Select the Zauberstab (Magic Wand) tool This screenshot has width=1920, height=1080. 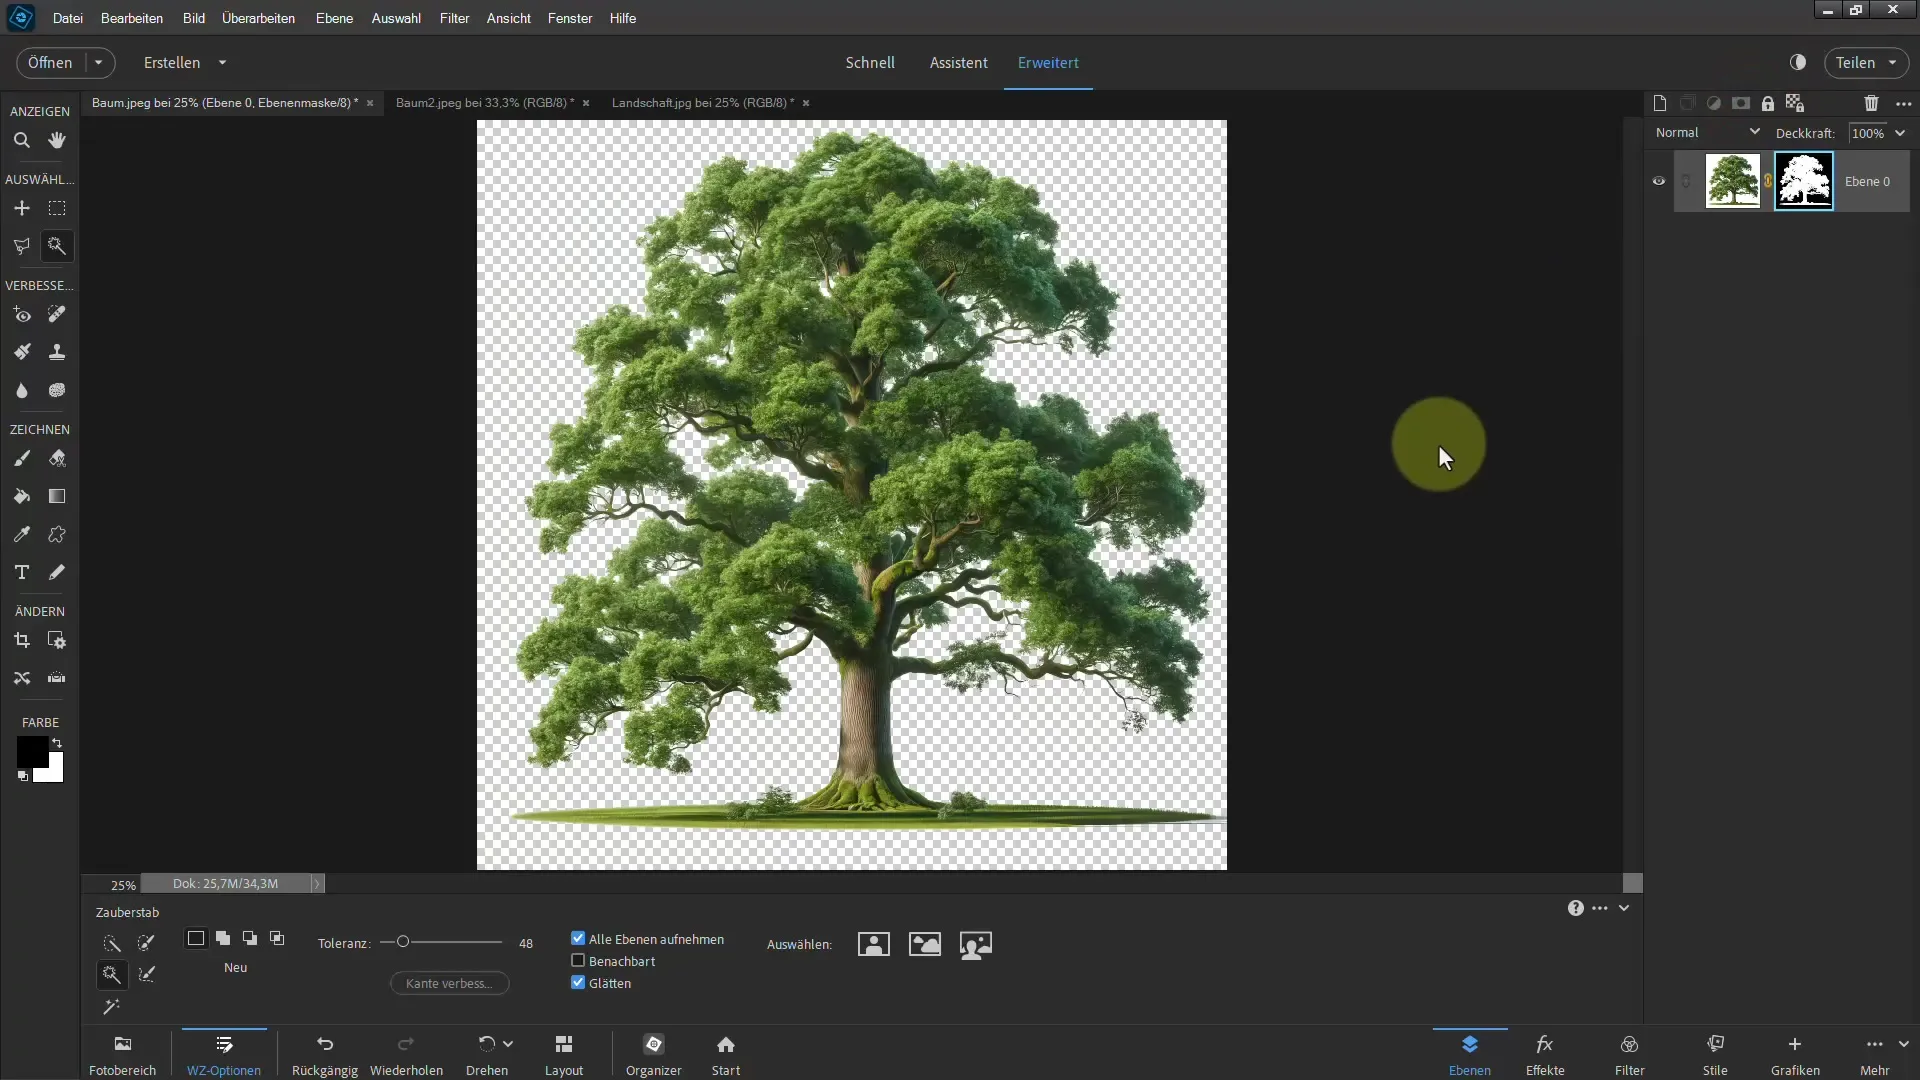tap(57, 245)
